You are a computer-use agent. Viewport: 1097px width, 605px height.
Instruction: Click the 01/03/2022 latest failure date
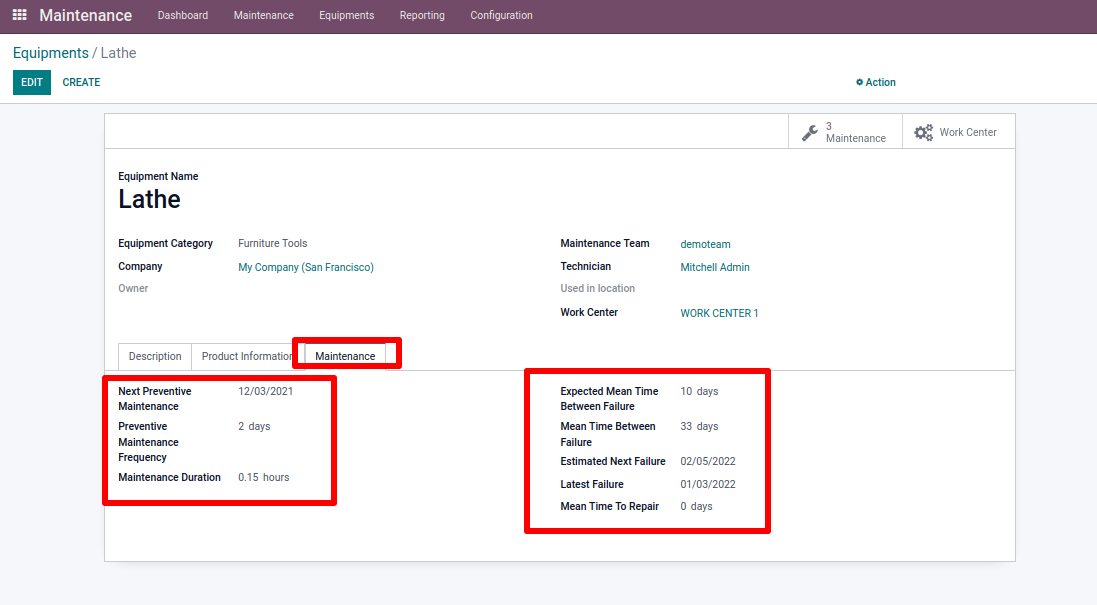(x=708, y=484)
